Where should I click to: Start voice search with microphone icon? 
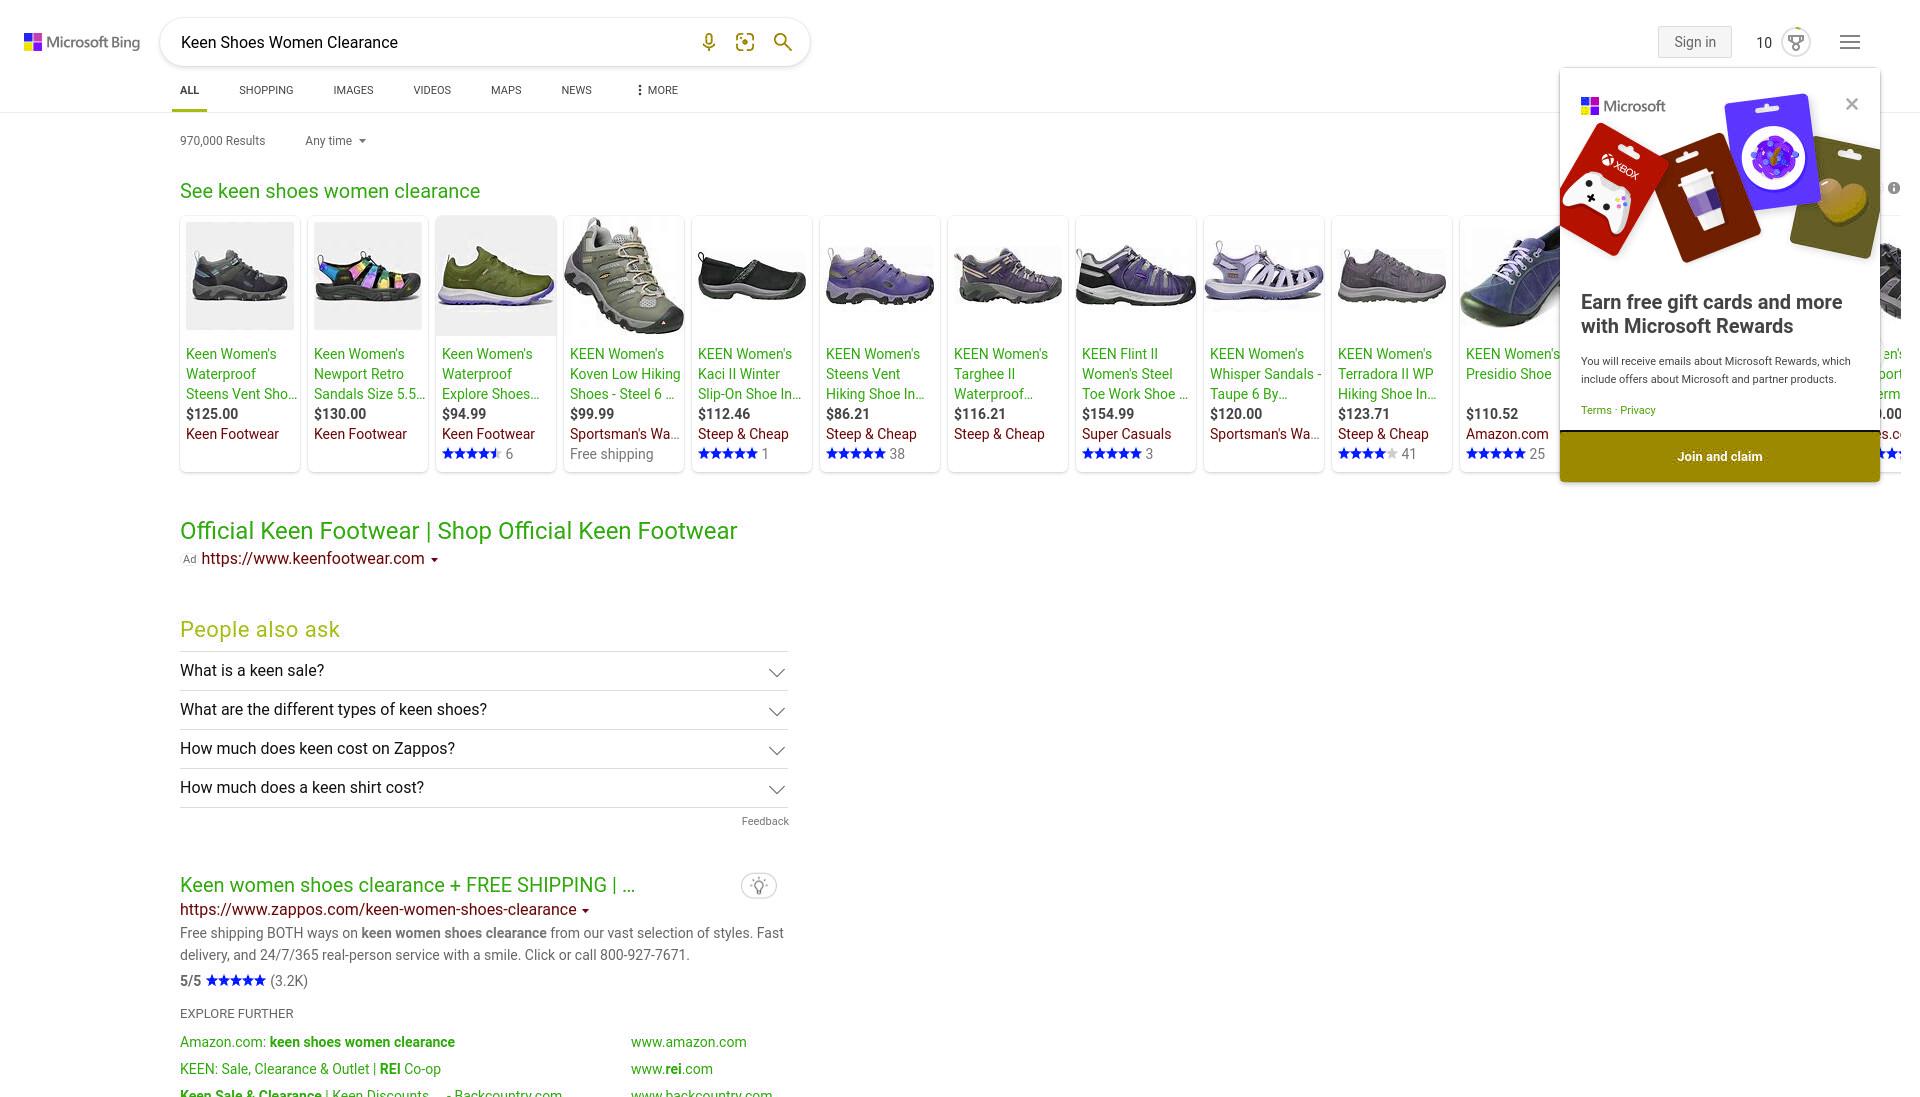[708, 42]
